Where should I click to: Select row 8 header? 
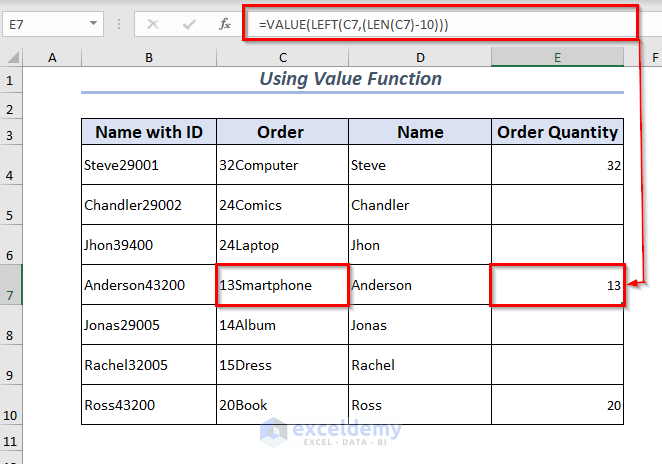click(11, 325)
